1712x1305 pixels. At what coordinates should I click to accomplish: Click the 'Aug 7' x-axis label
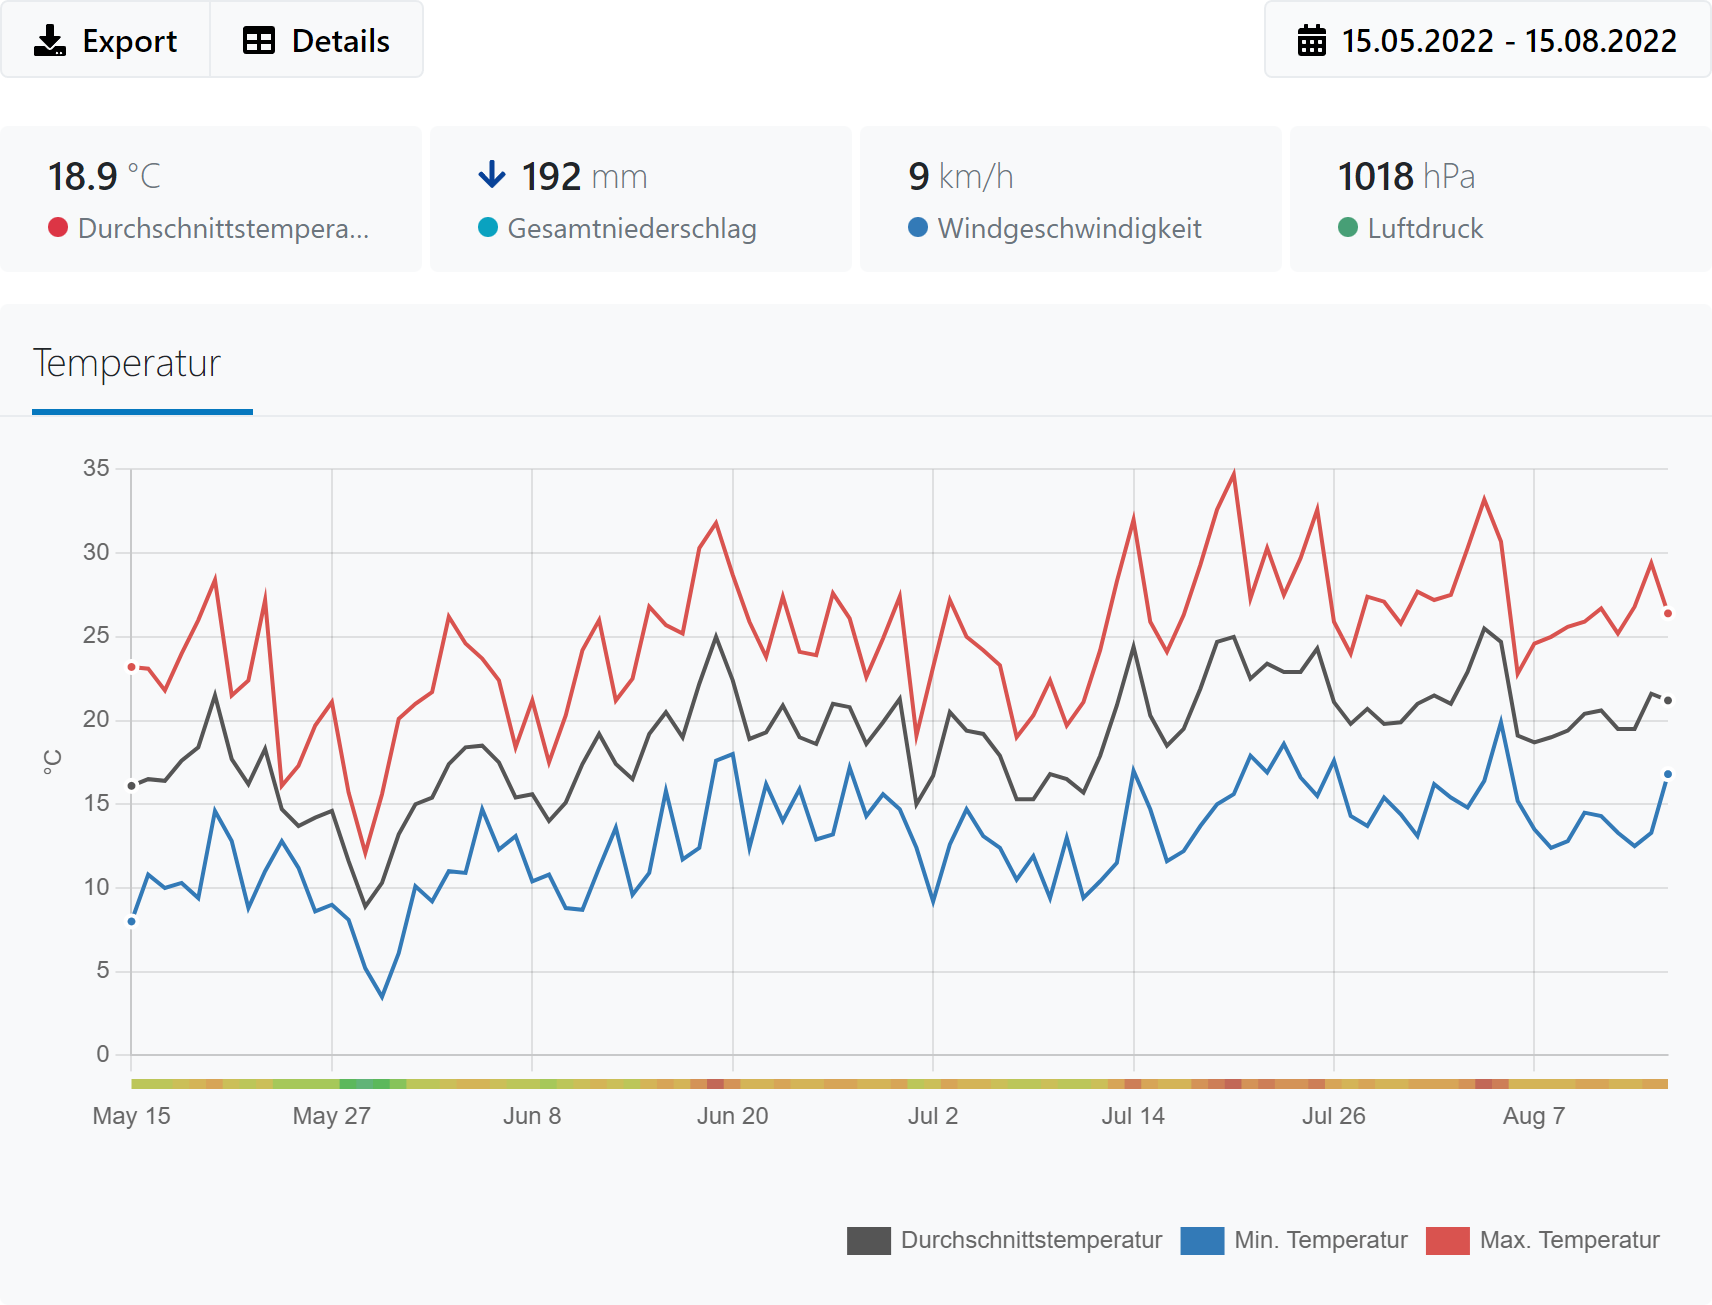tap(1534, 1116)
